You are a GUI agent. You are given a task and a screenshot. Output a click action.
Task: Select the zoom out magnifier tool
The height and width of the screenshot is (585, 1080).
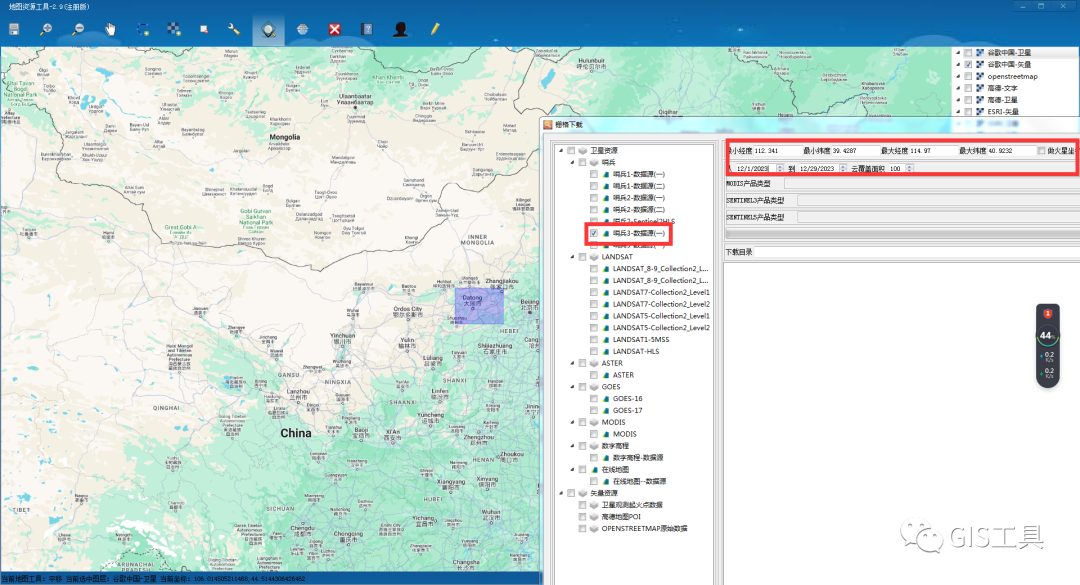pyautogui.click(x=79, y=29)
